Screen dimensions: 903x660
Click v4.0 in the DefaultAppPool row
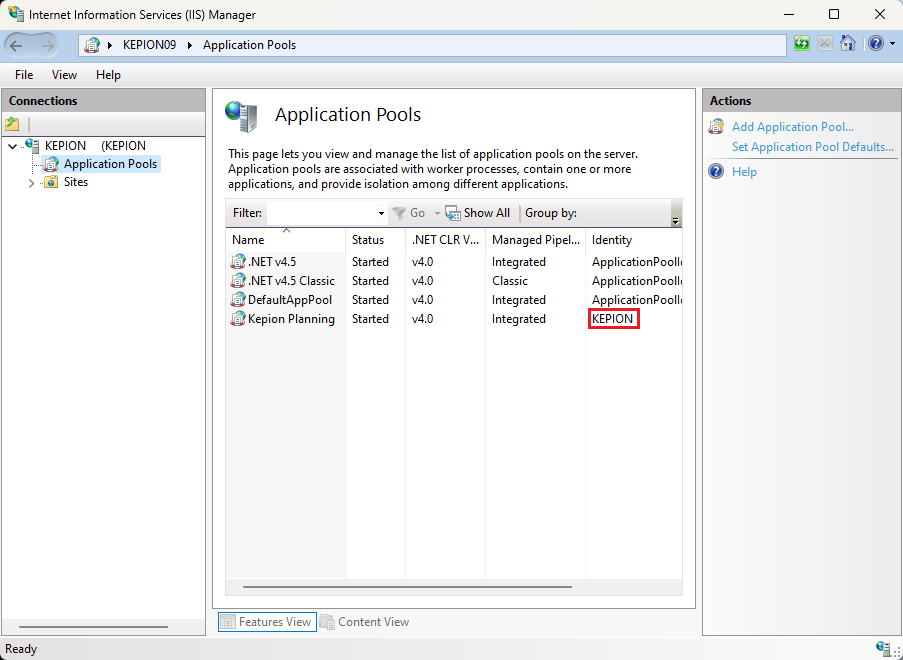tap(422, 299)
